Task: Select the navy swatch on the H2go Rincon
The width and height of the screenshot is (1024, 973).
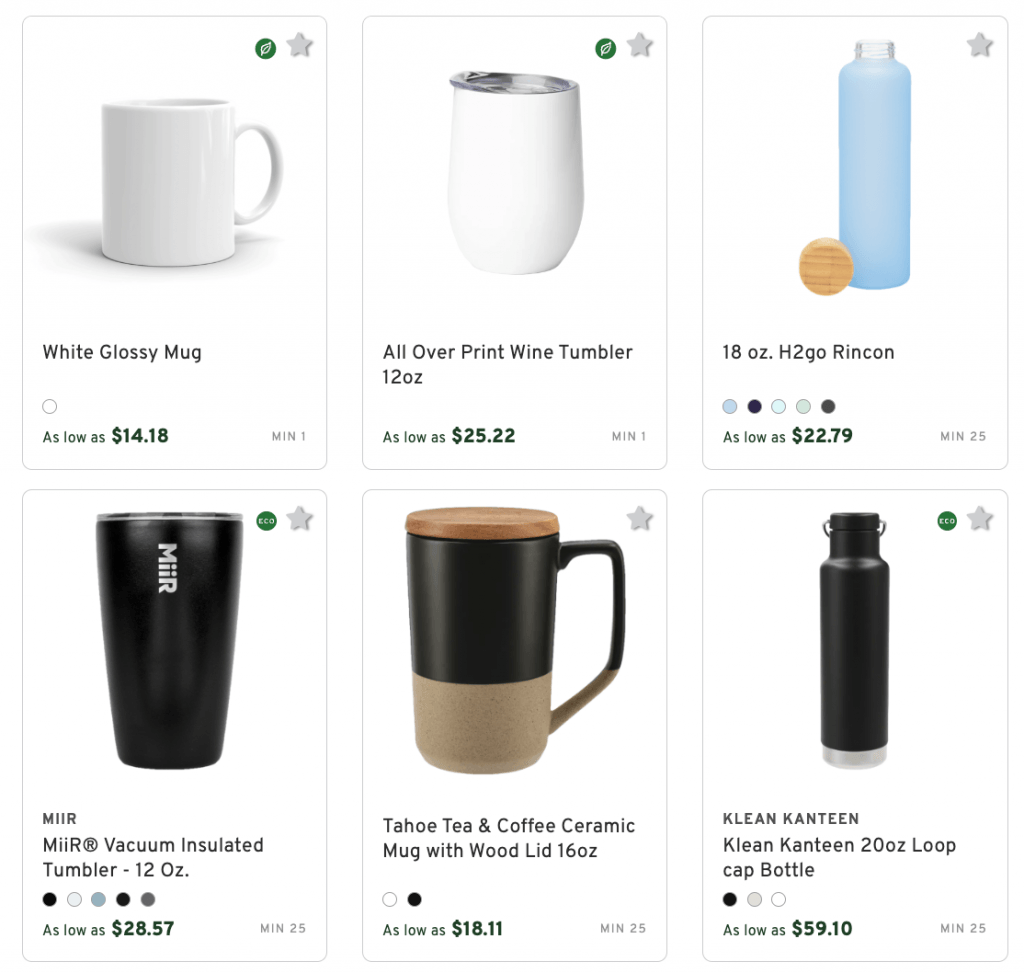Action: (754, 406)
